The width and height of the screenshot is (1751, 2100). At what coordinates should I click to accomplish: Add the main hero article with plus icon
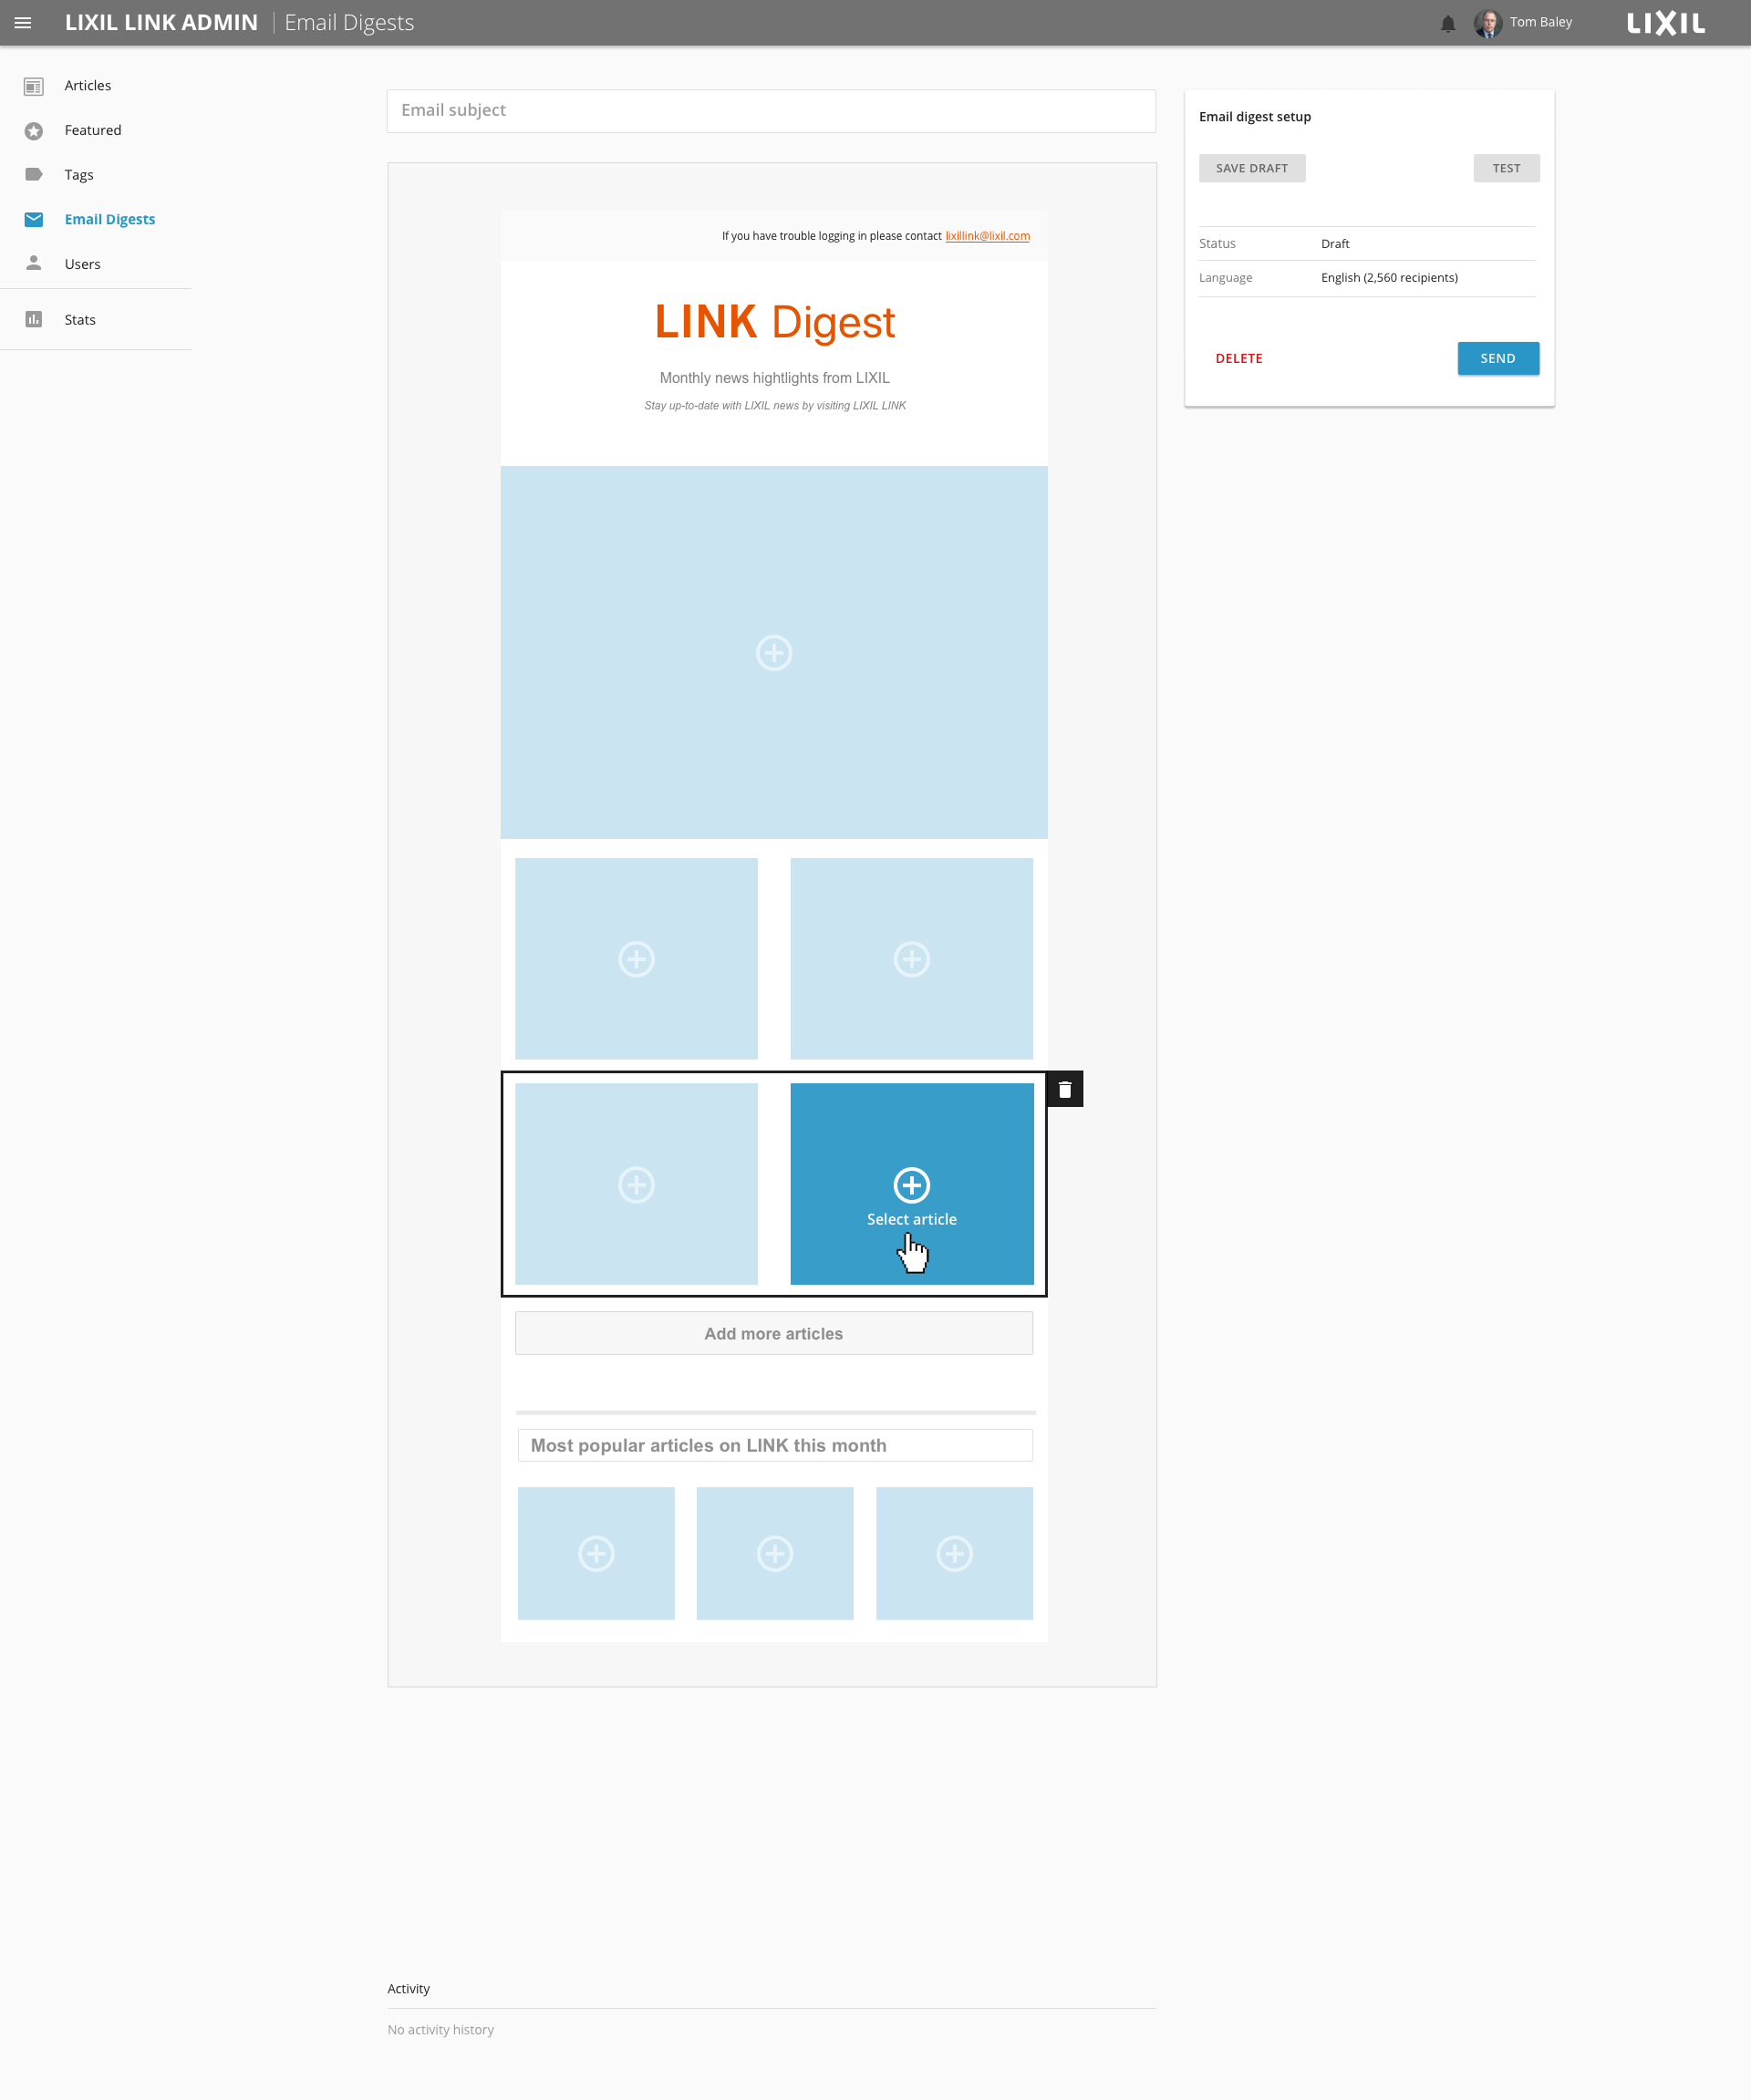click(x=774, y=653)
